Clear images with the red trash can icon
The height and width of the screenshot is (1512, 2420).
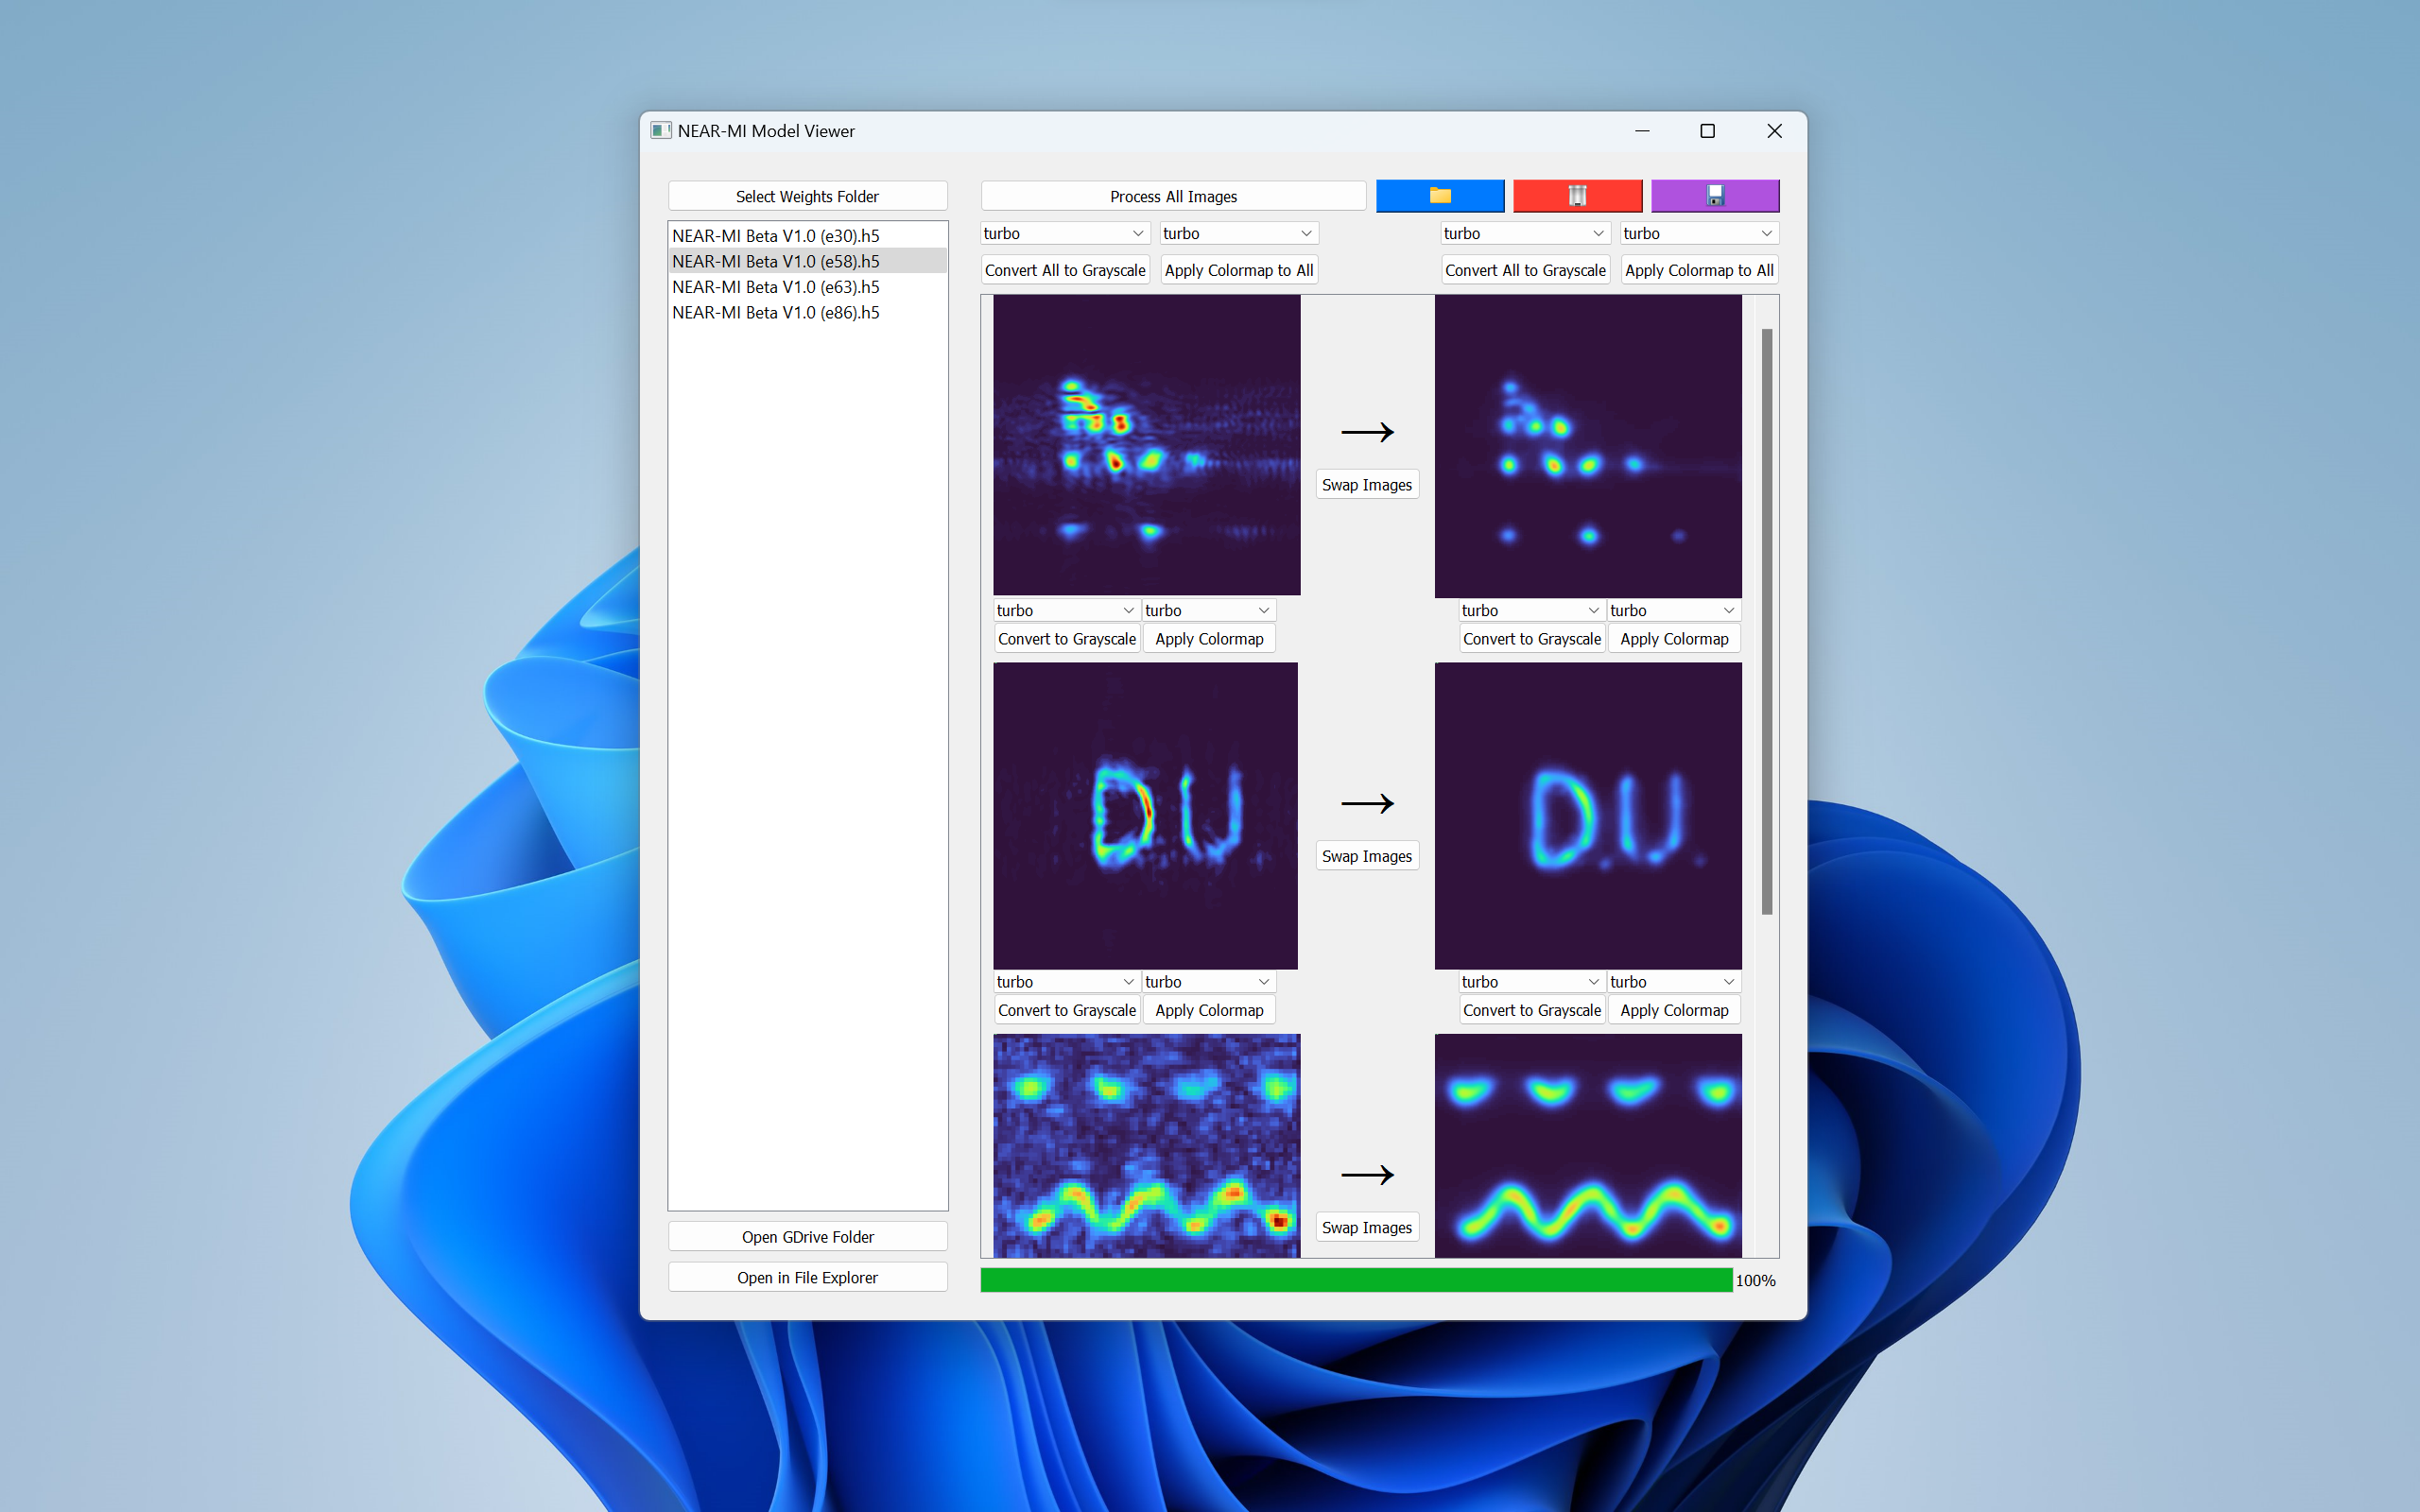[1577, 195]
